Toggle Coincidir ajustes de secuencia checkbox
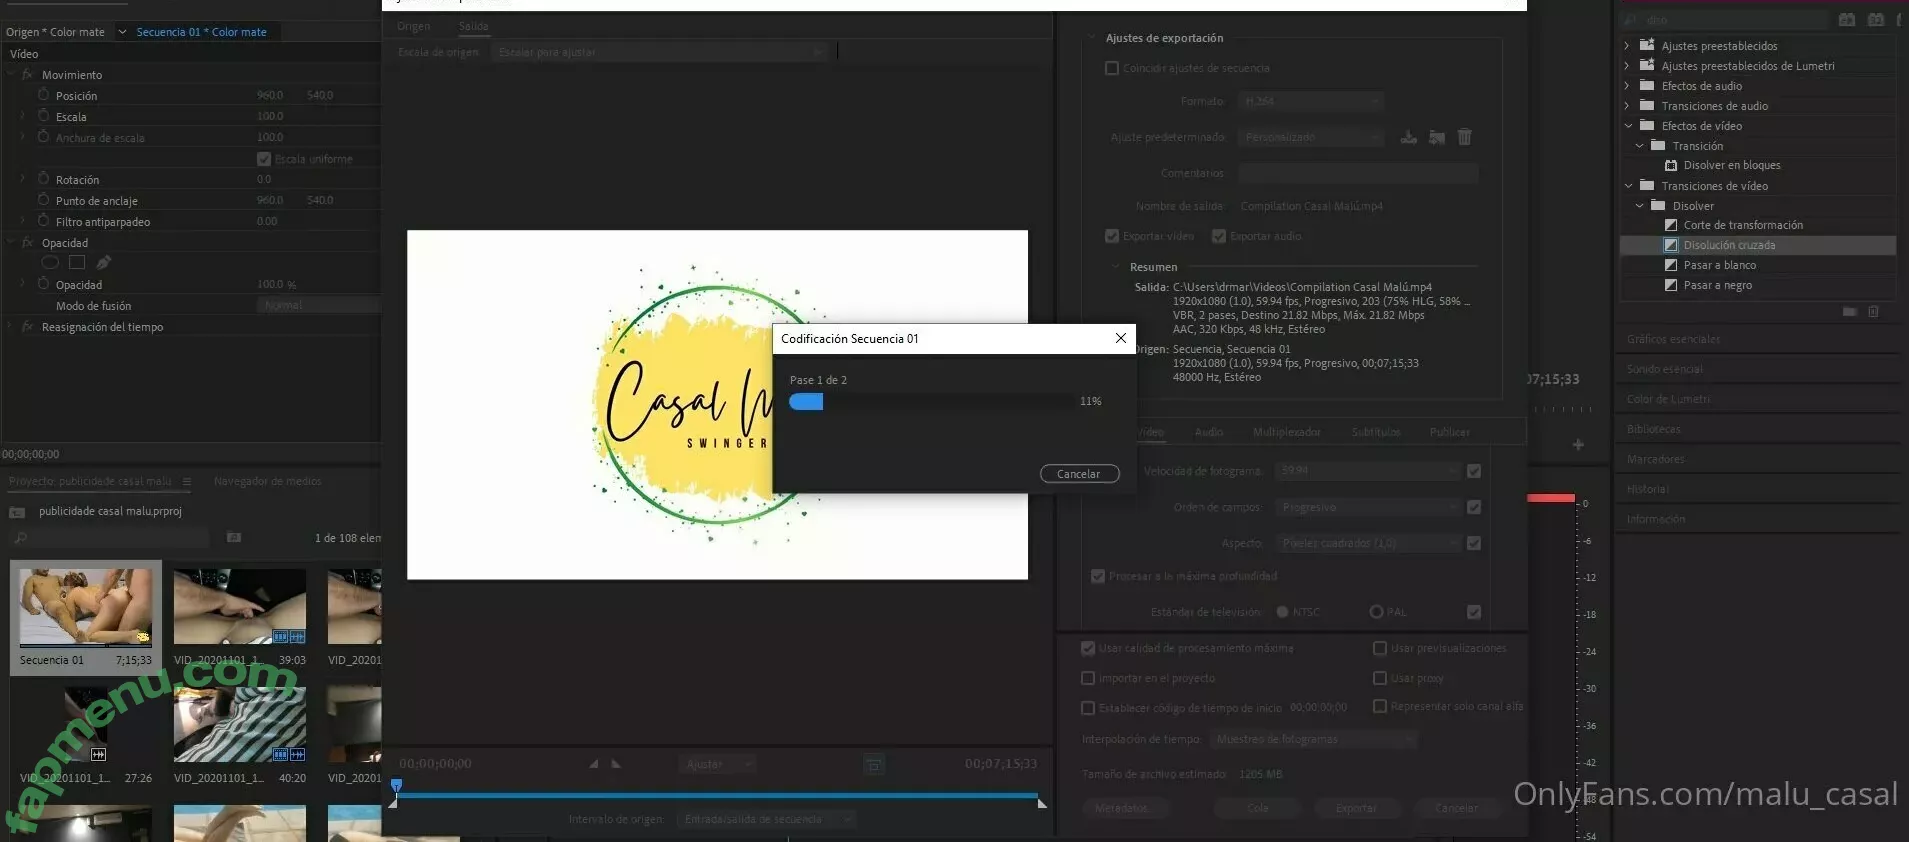 tap(1112, 68)
